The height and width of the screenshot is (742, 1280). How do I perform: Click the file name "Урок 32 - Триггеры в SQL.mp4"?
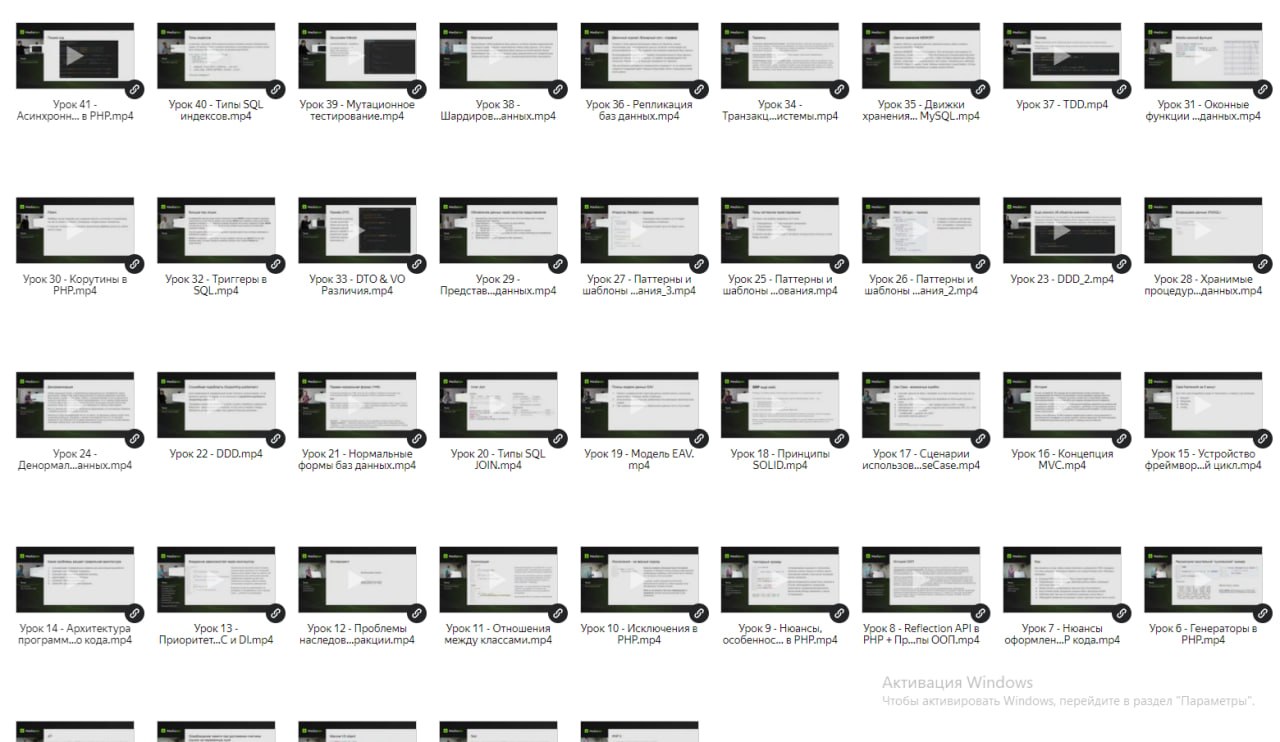click(x=216, y=285)
